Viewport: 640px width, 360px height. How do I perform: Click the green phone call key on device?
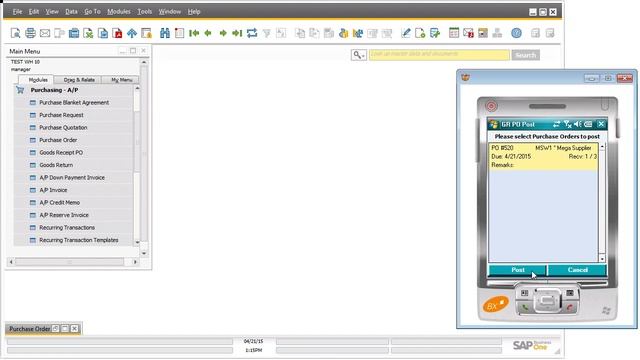525,308
